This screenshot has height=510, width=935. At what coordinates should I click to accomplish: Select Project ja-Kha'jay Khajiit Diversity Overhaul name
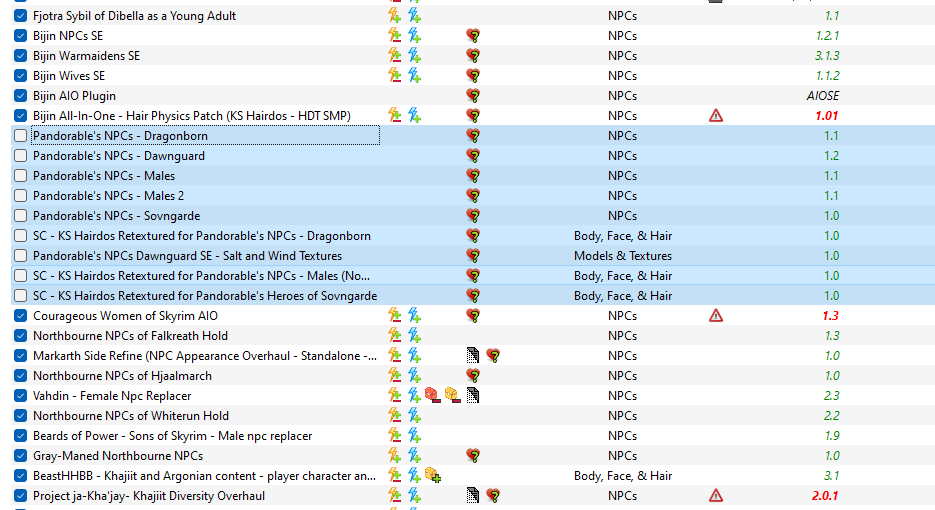[x=148, y=496]
